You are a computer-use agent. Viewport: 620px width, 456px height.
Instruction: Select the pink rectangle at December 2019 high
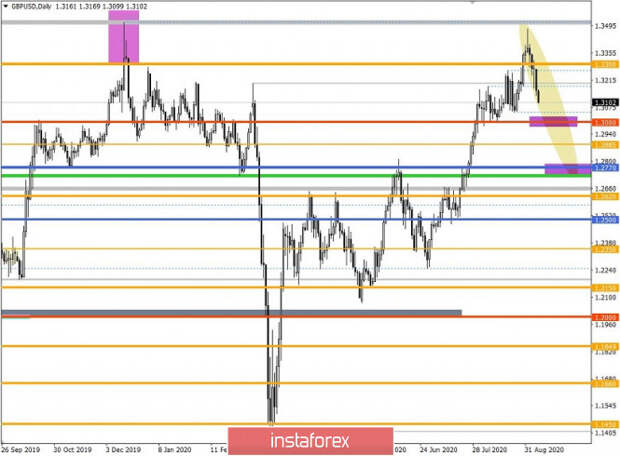click(124, 43)
